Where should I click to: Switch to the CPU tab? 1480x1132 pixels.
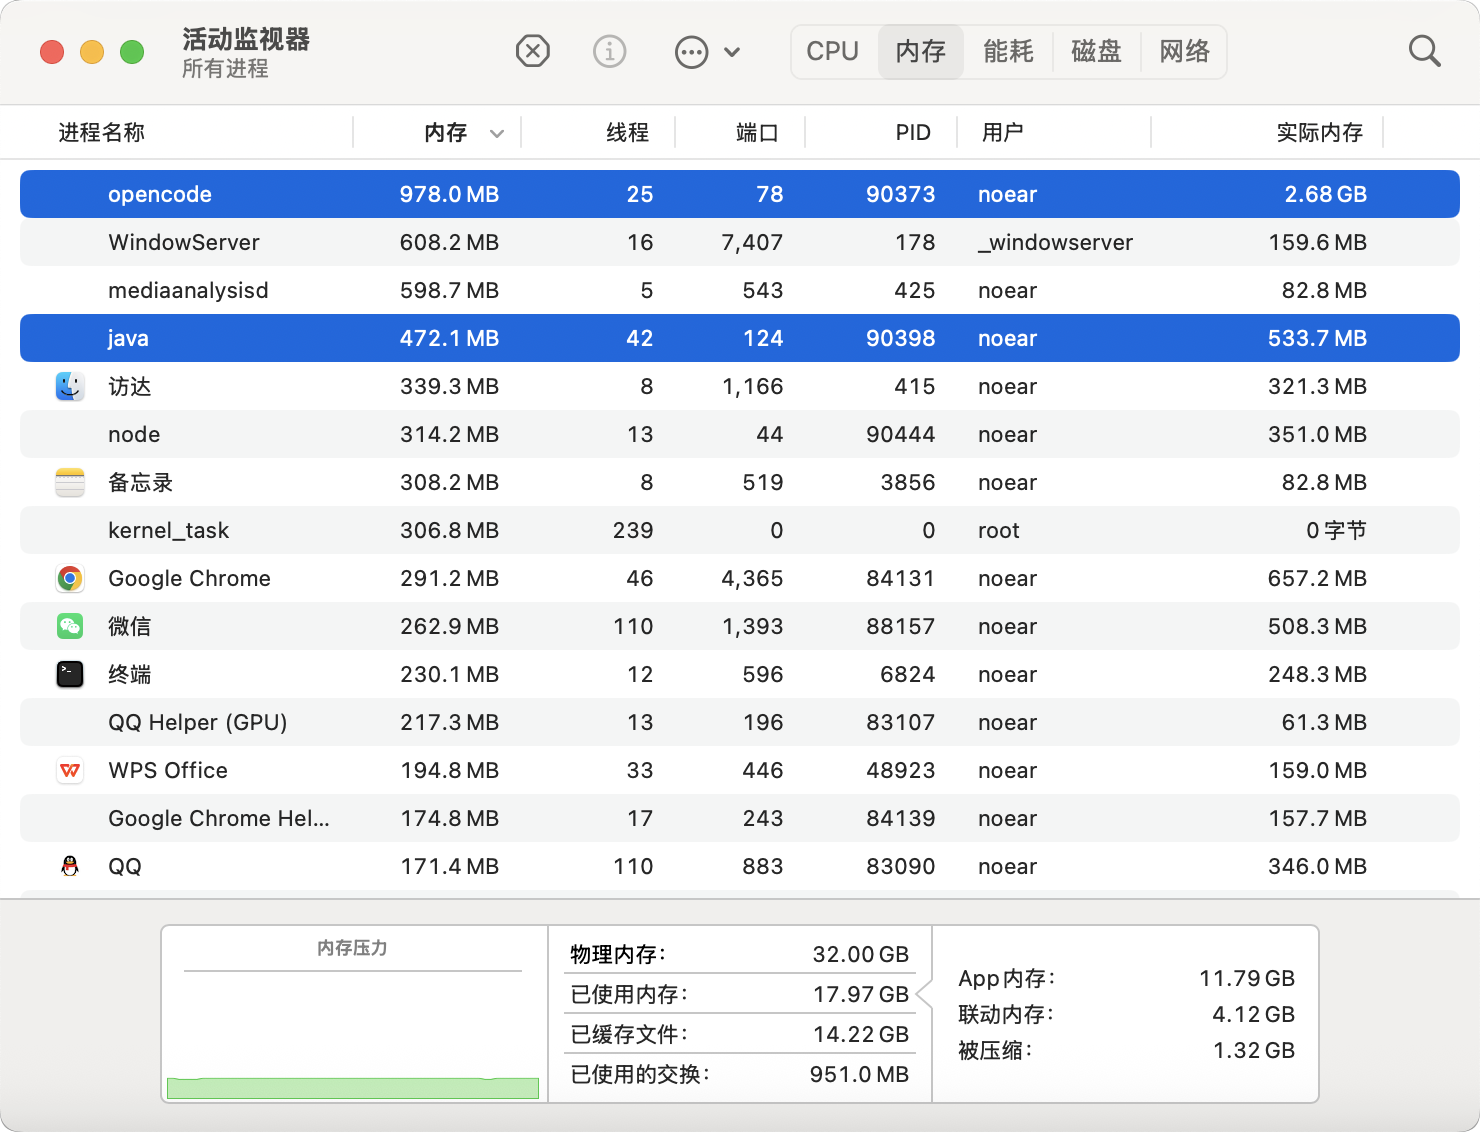pos(832,51)
